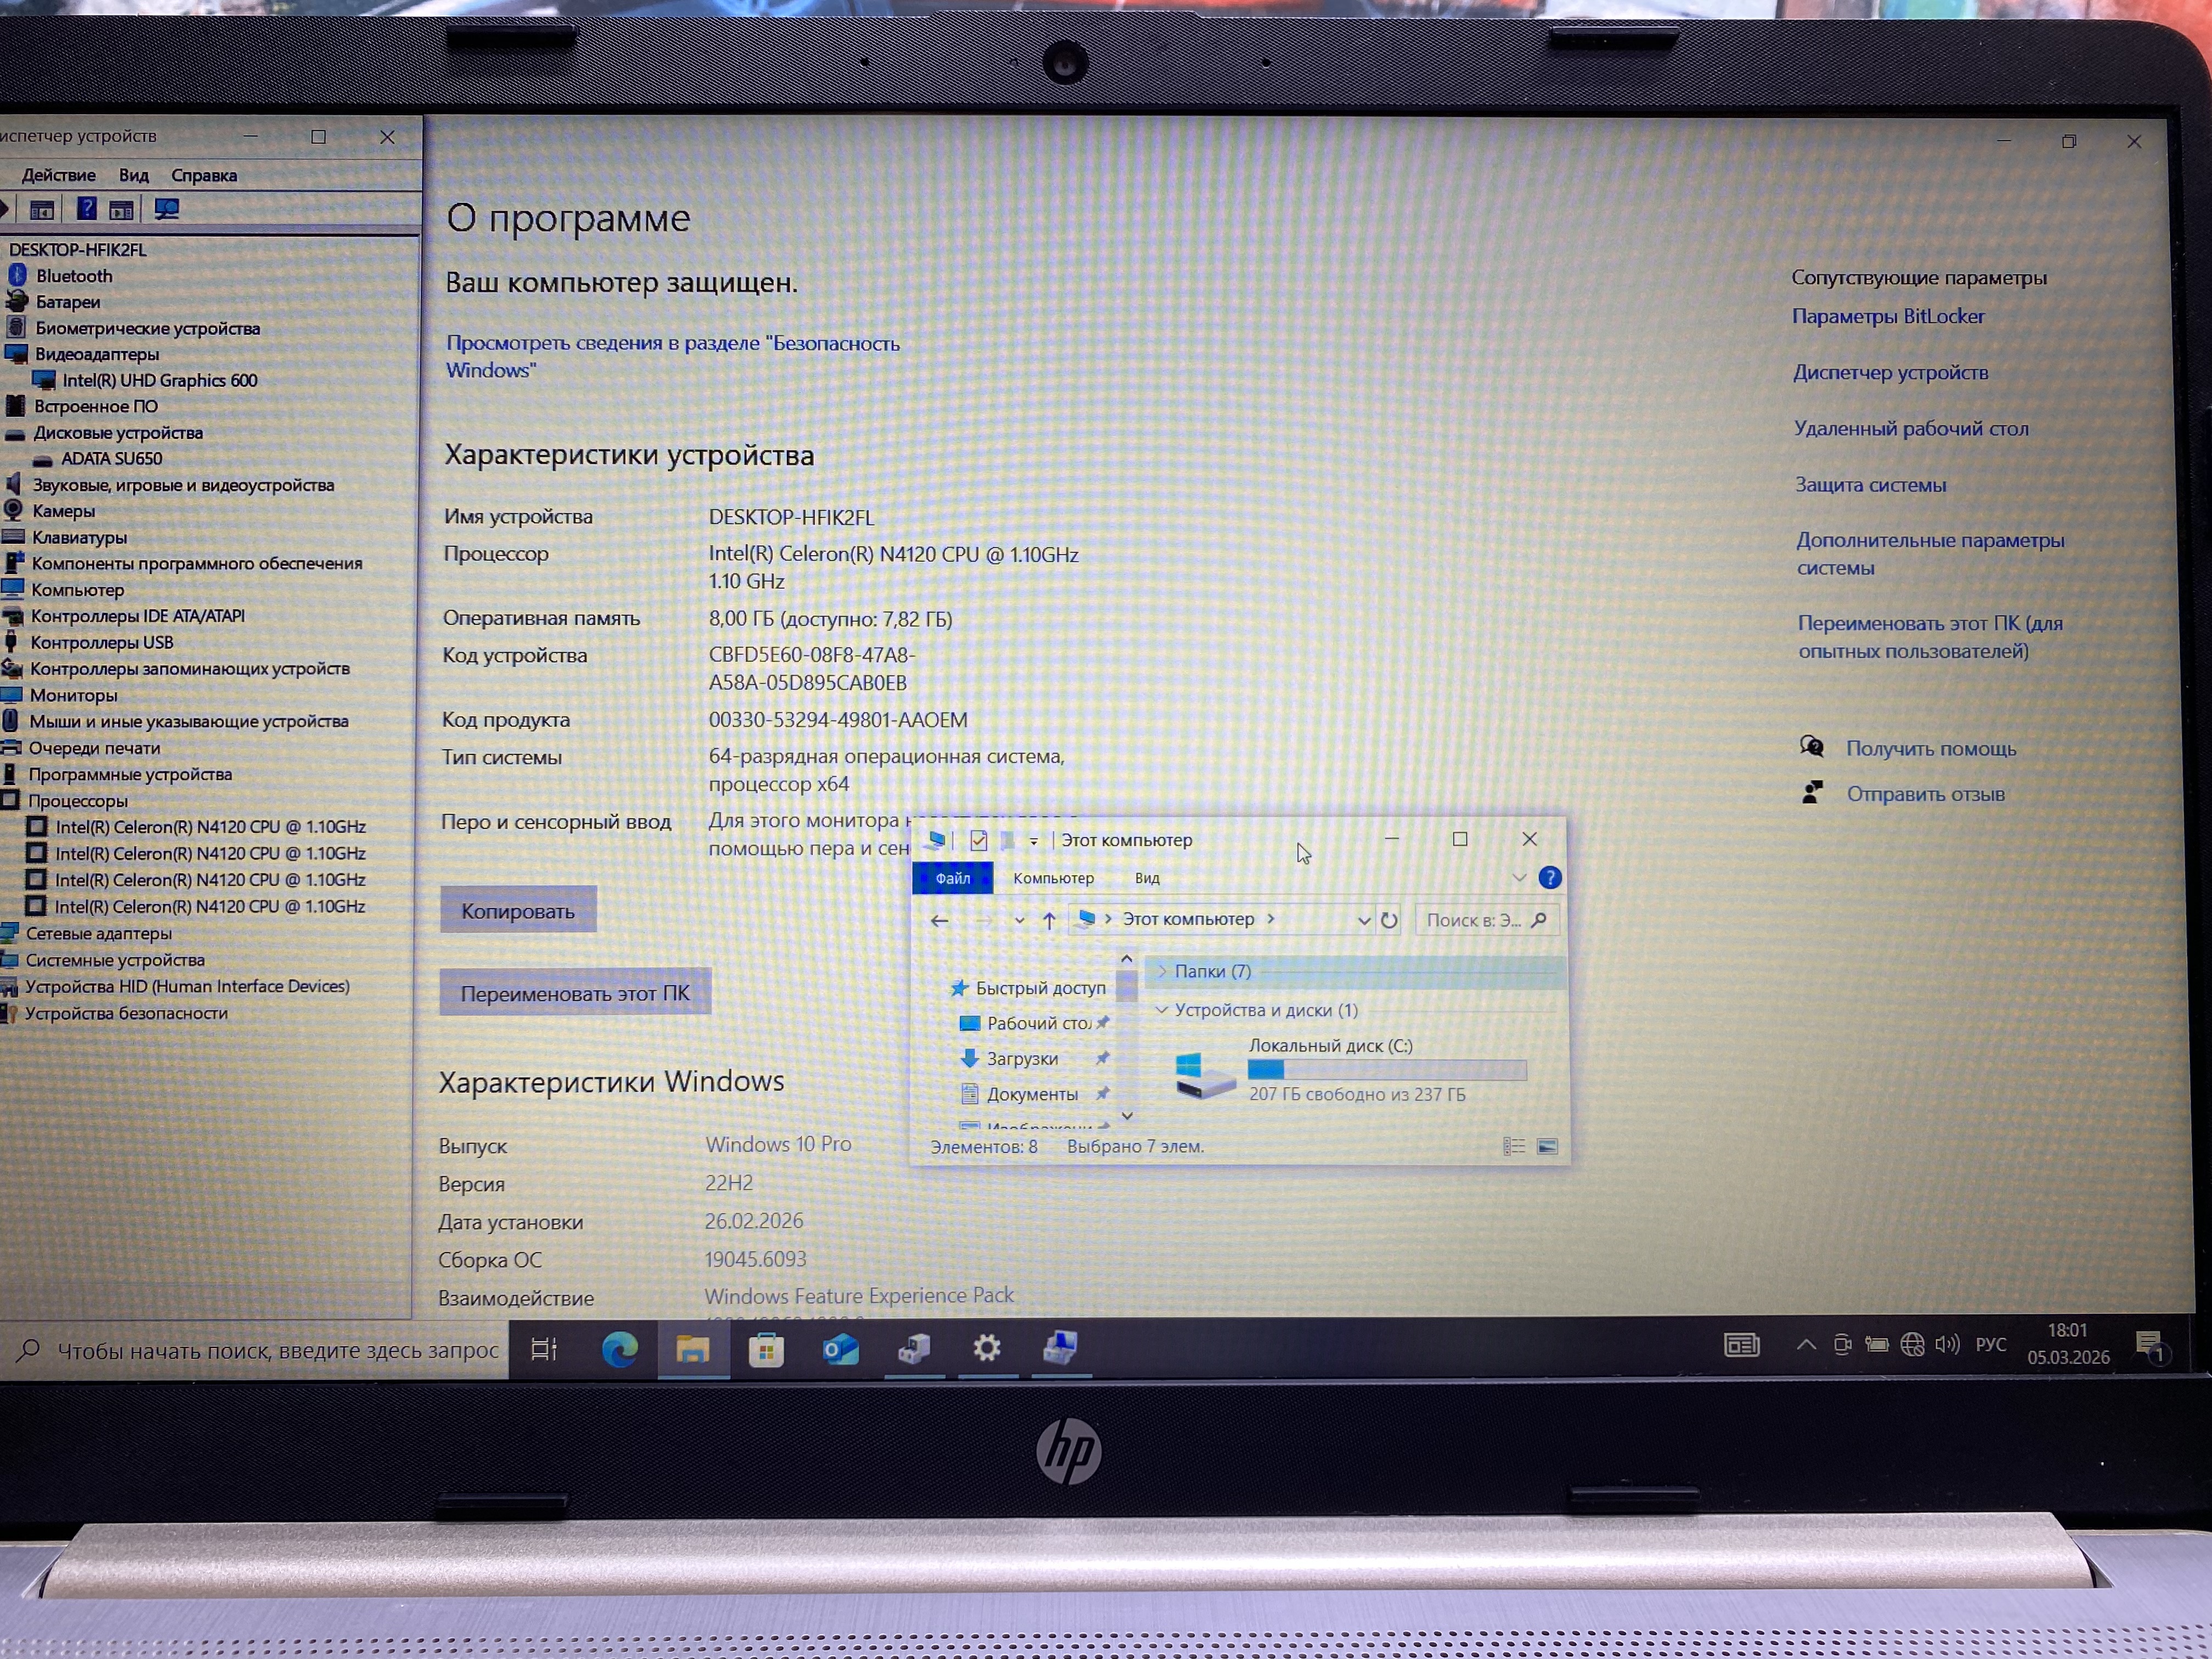Click the refresh icon in Explorer address bar
This screenshot has height=1659, width=2212.
coord(1389,920)
